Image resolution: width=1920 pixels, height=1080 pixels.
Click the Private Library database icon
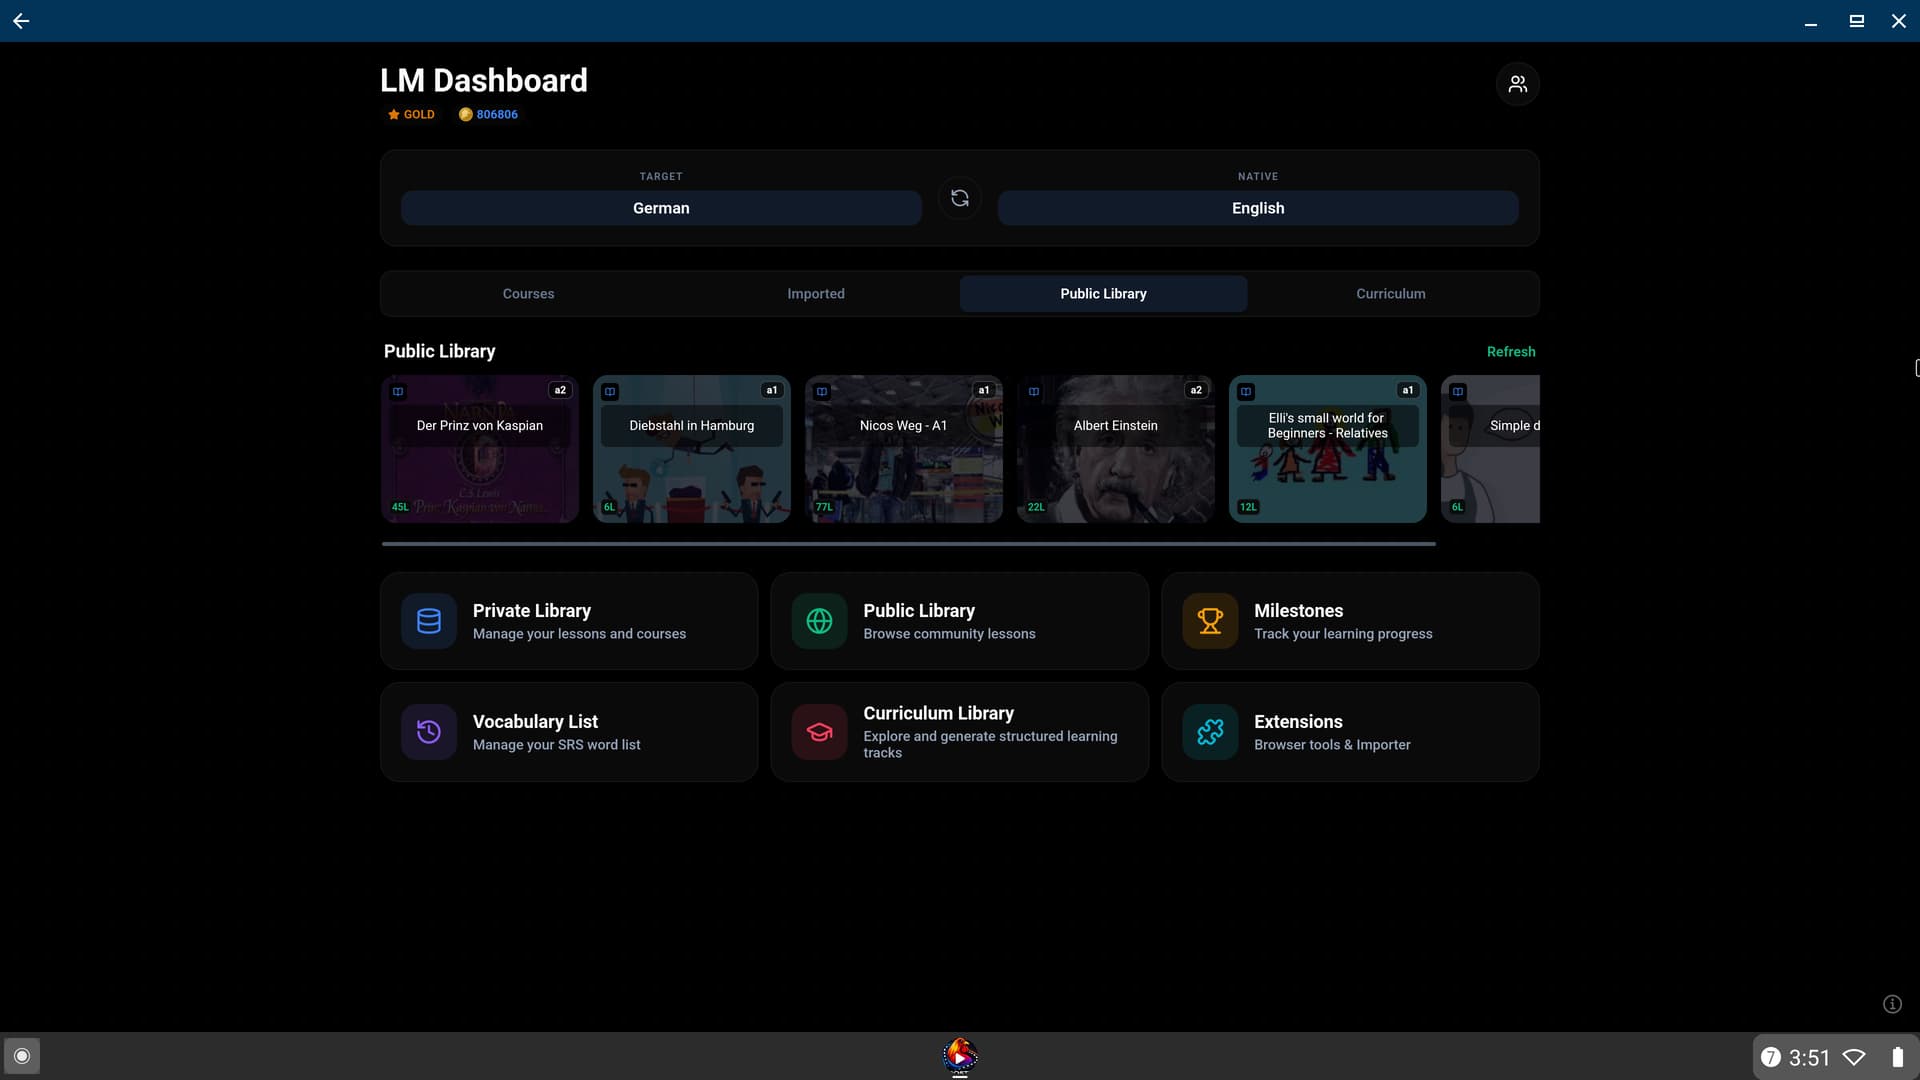pos(429,621)
